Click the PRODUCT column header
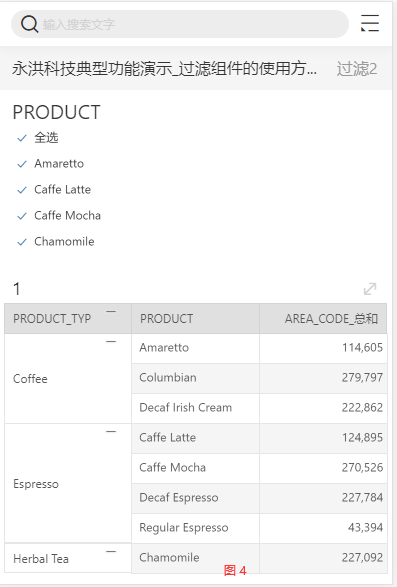The width and height of the screenshot is (397, 587). 195,319
